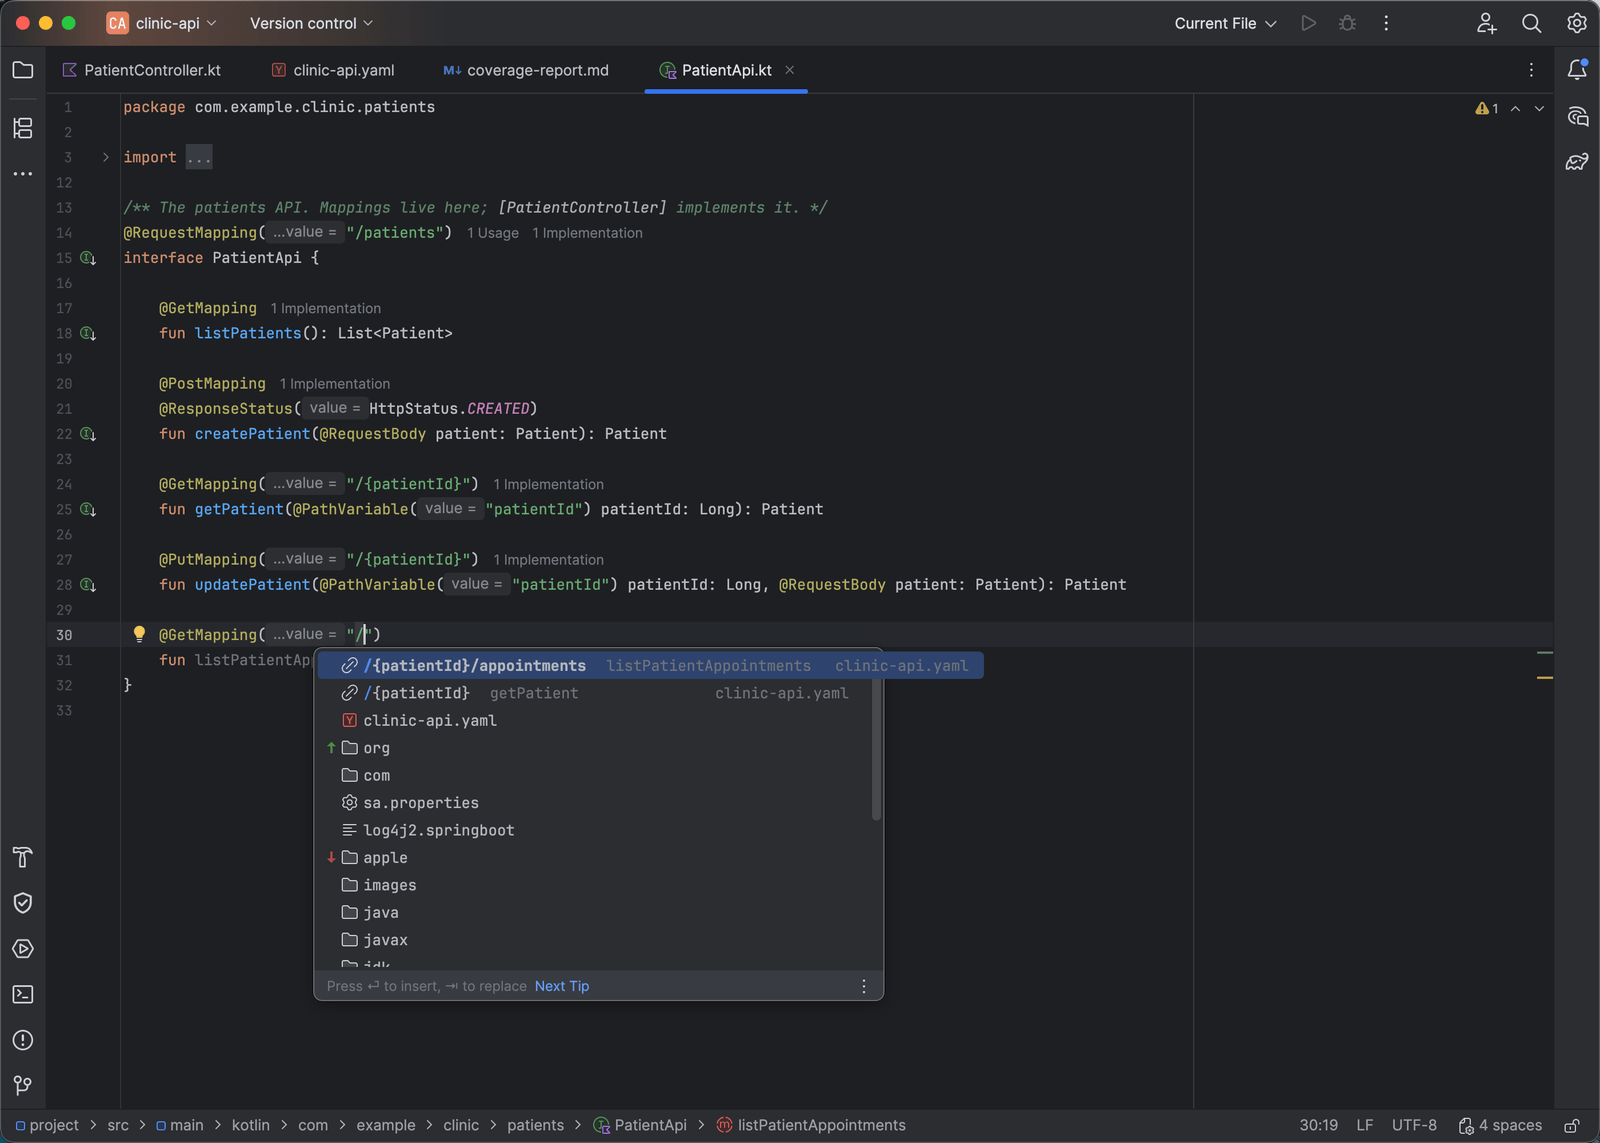Select the /{patientId} getPatient completion
The height and width of the screenshot is (1143, 1600).
click(597, 693)
